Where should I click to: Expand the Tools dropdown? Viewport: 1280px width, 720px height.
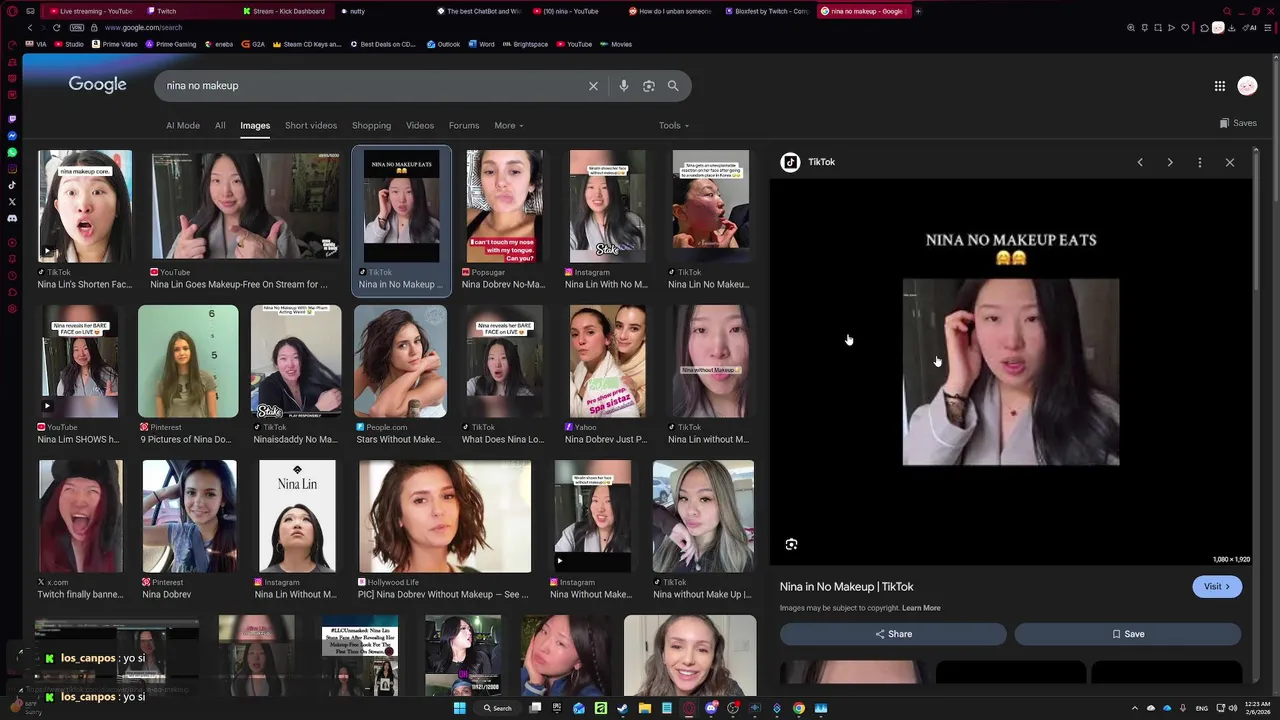tap(674, 126)
